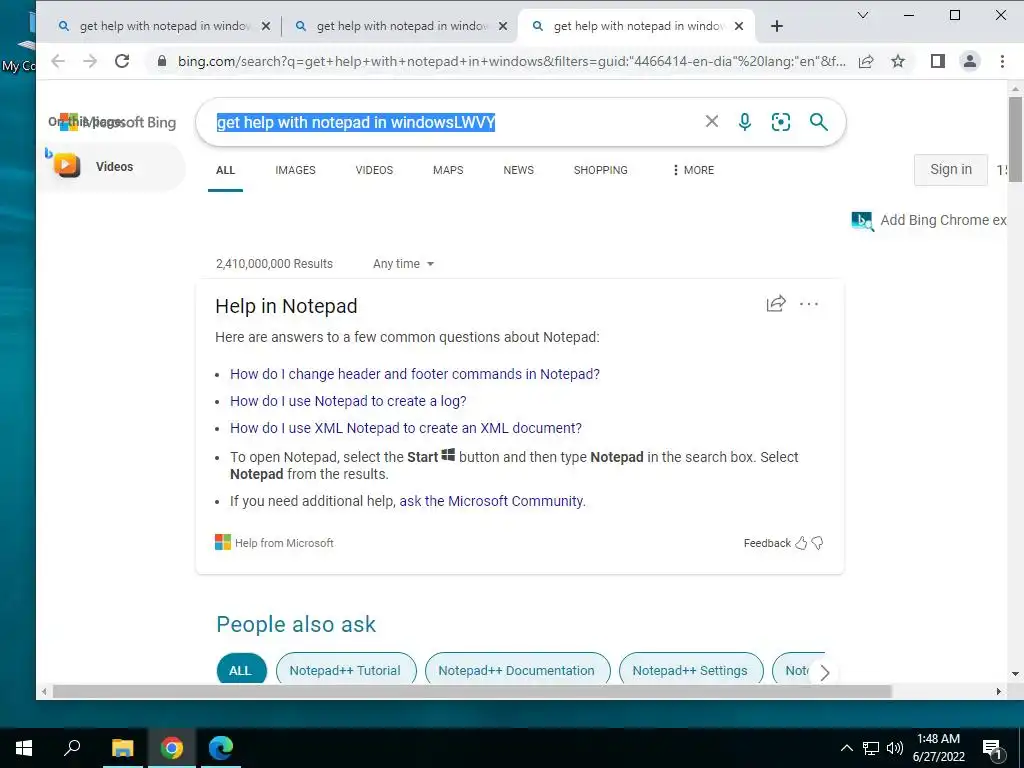The image size is (1024, 768).
Task: Bookmark this page with the star icon
Action: point(898,61)
